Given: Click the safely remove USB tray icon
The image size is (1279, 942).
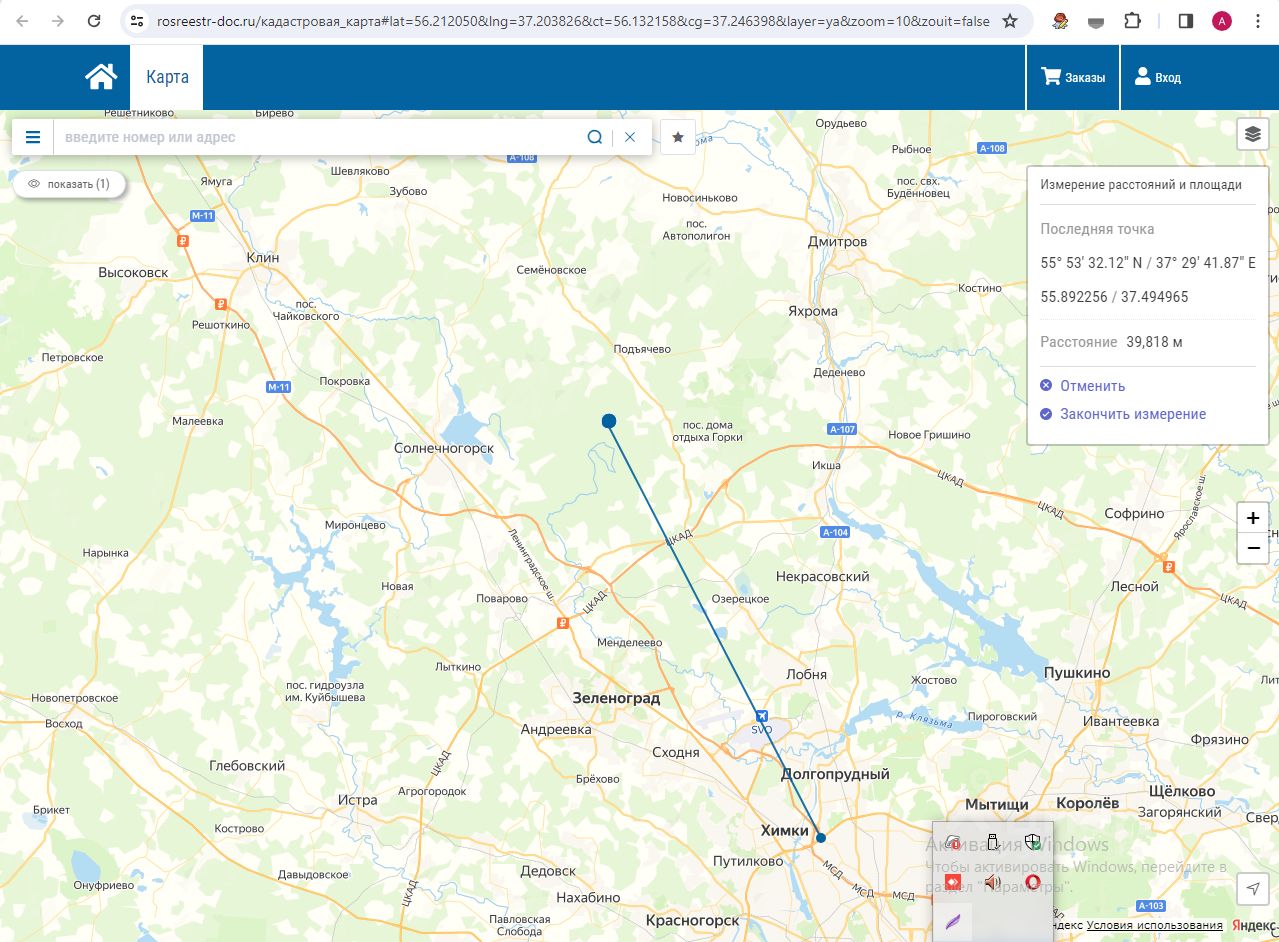Looking at the screenshot, I should click(x=993, y=842).
